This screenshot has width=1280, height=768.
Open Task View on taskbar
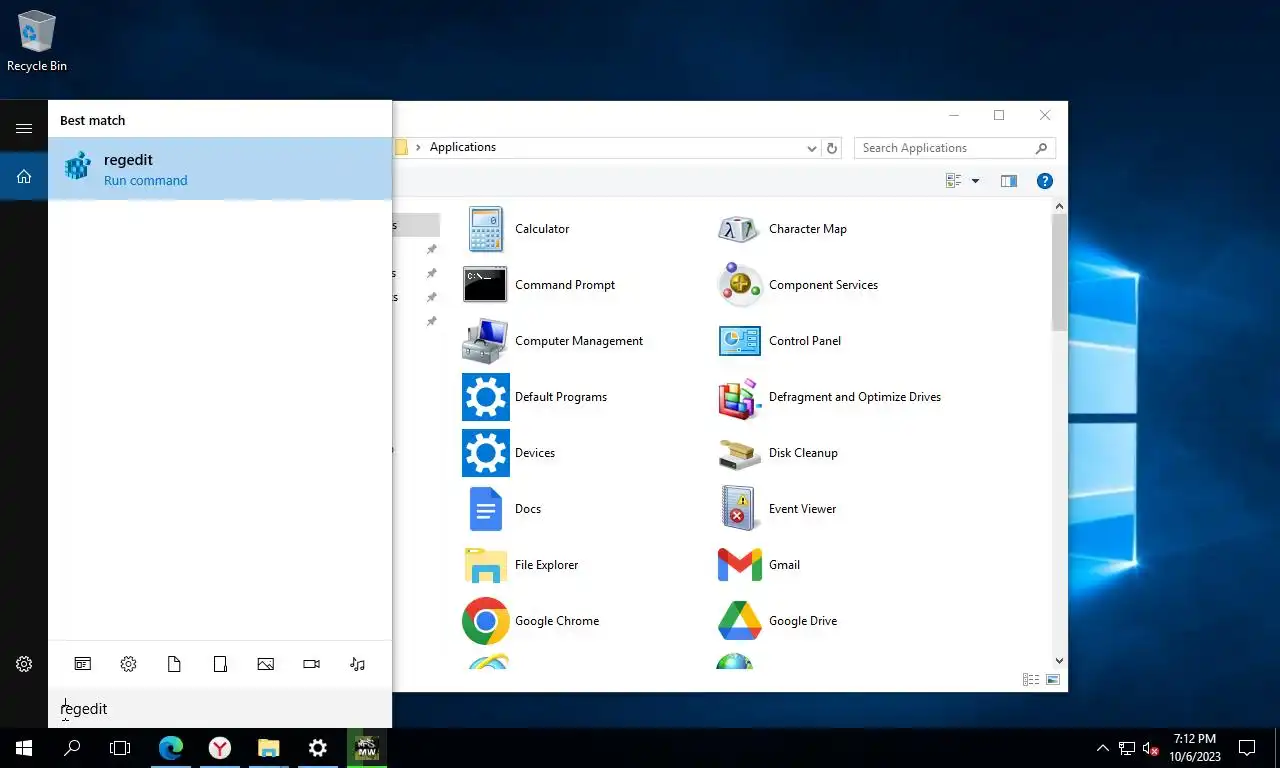[x=120, y=748]
